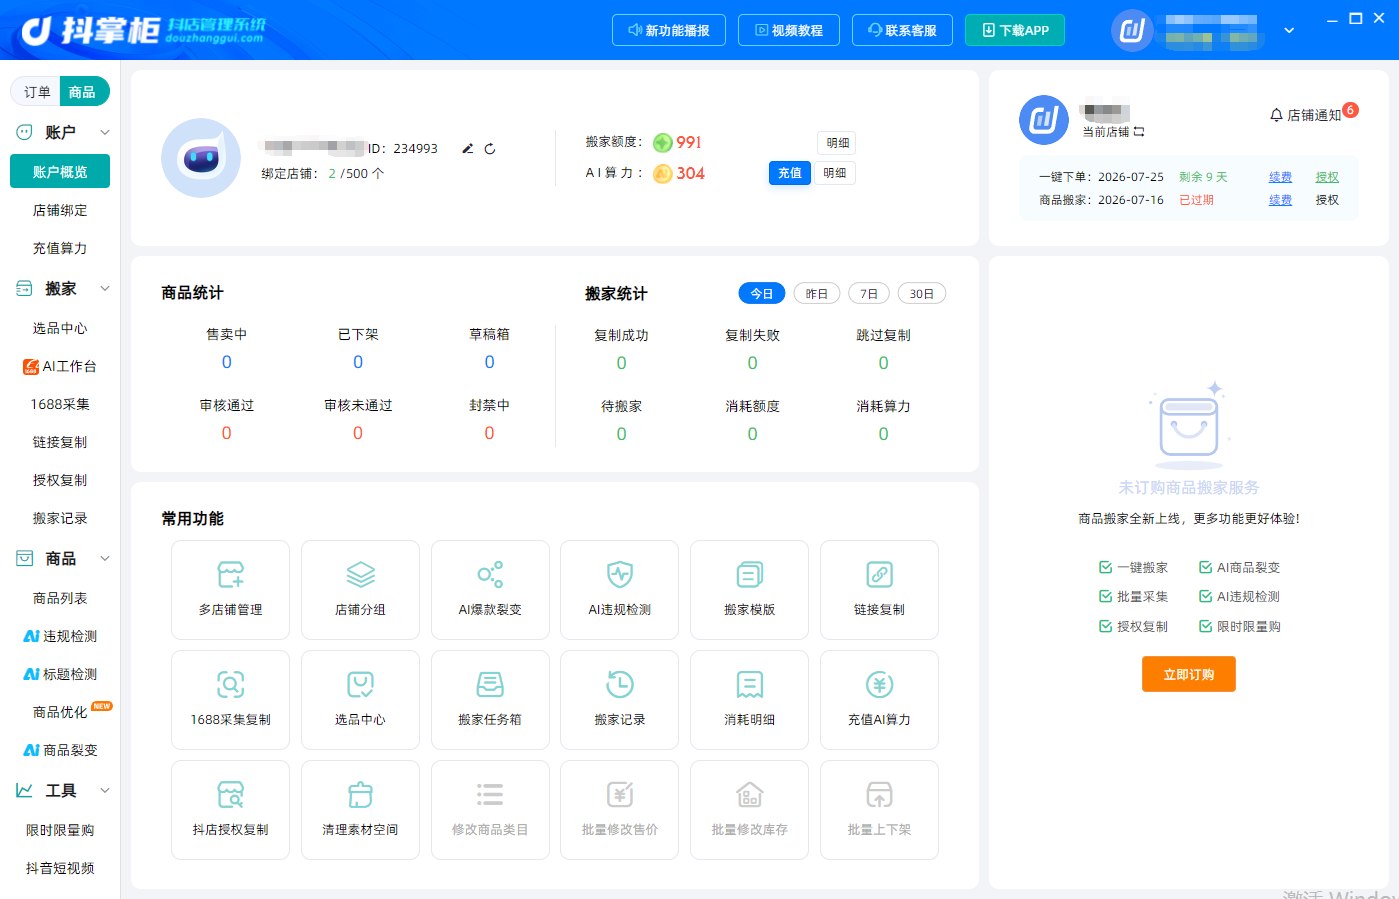Image resolution: width=1399 pixels, height=899 pixels.
Task: Click the switch icon beside 当前店铺
Action: pos(1139,132)
